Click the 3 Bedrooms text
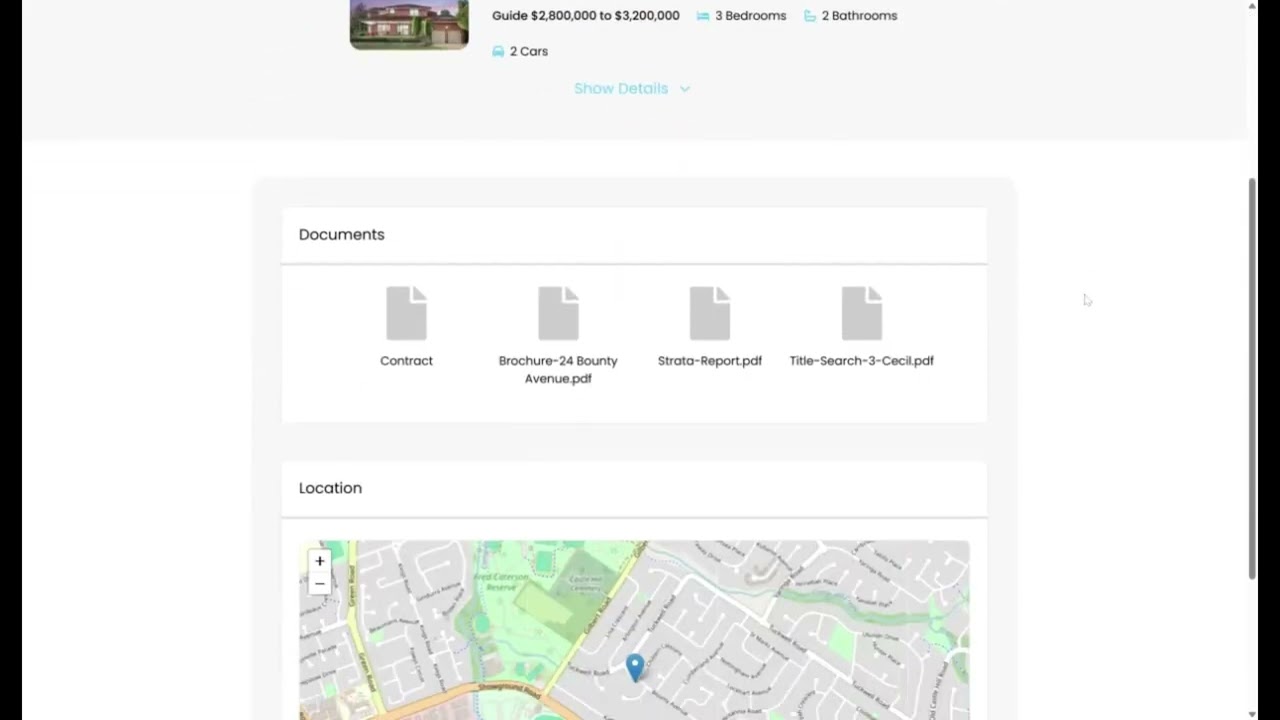Image resolution: width=1280 pixels, height=720 pixels. pos(750,16)
